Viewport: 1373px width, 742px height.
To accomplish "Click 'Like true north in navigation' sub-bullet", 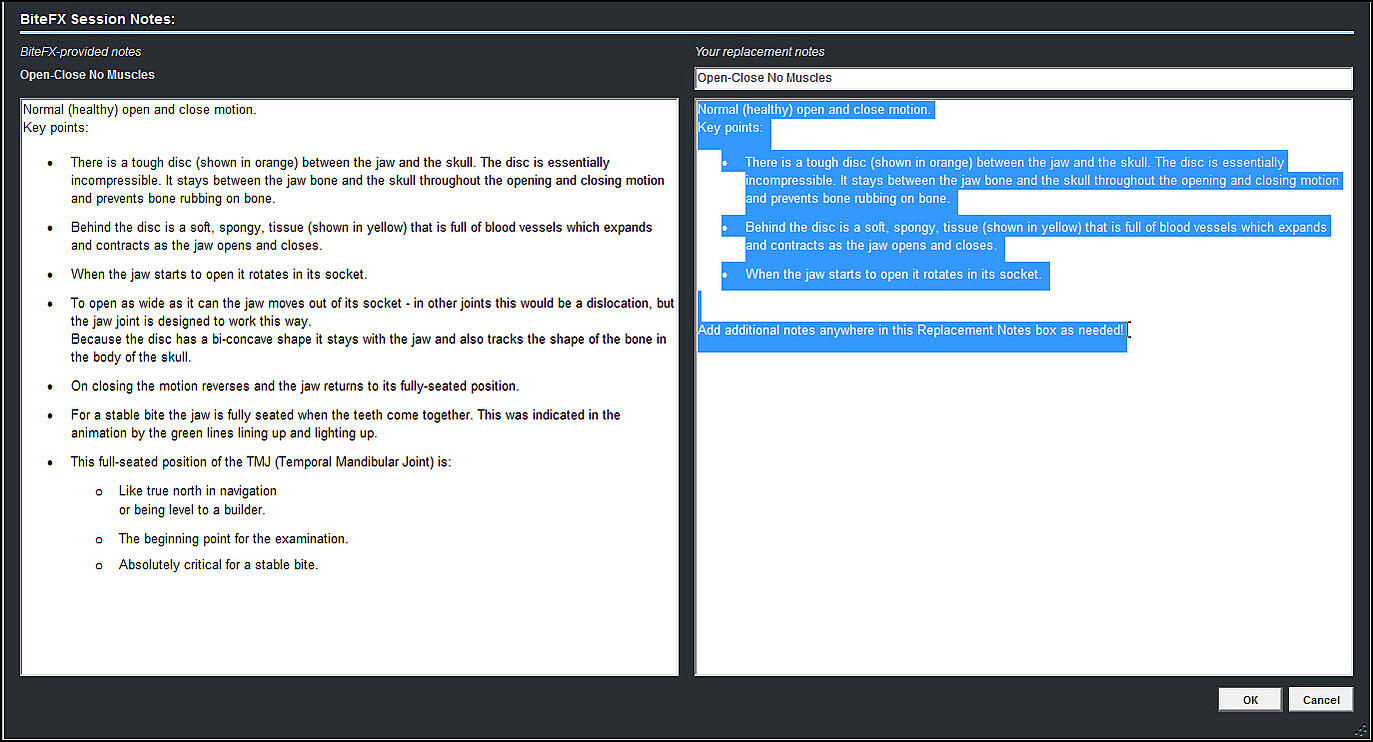I will click(x=197, y=500).
